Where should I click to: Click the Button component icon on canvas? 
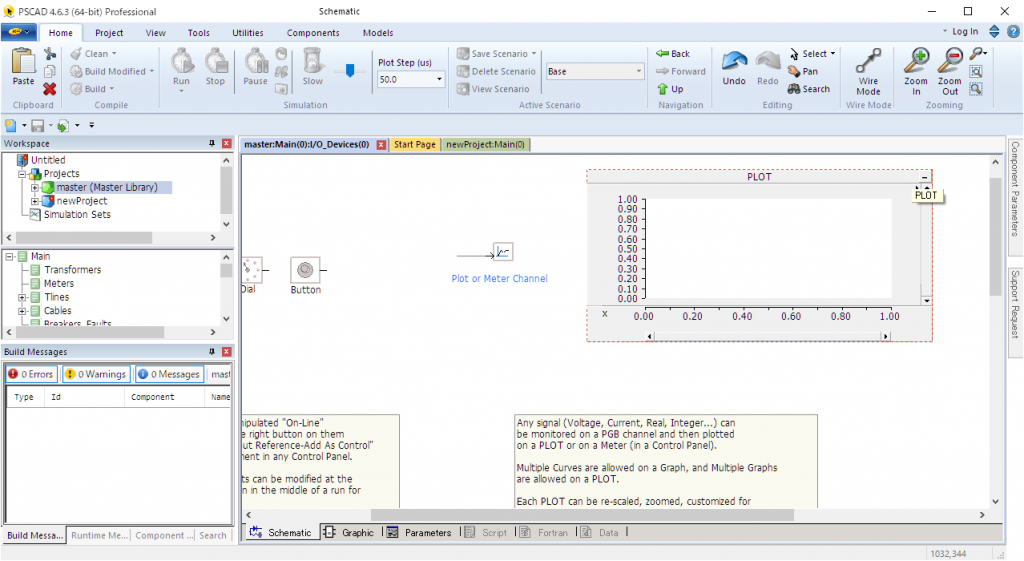(x=305, y=269)
